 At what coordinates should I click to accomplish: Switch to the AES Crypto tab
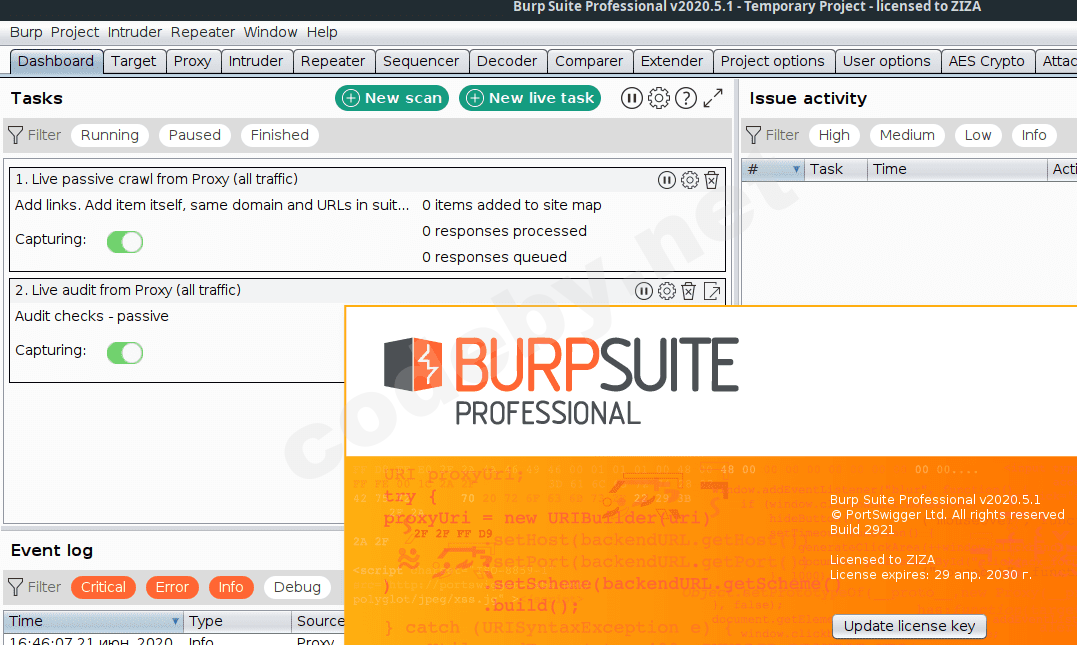[x=986, y=61]
